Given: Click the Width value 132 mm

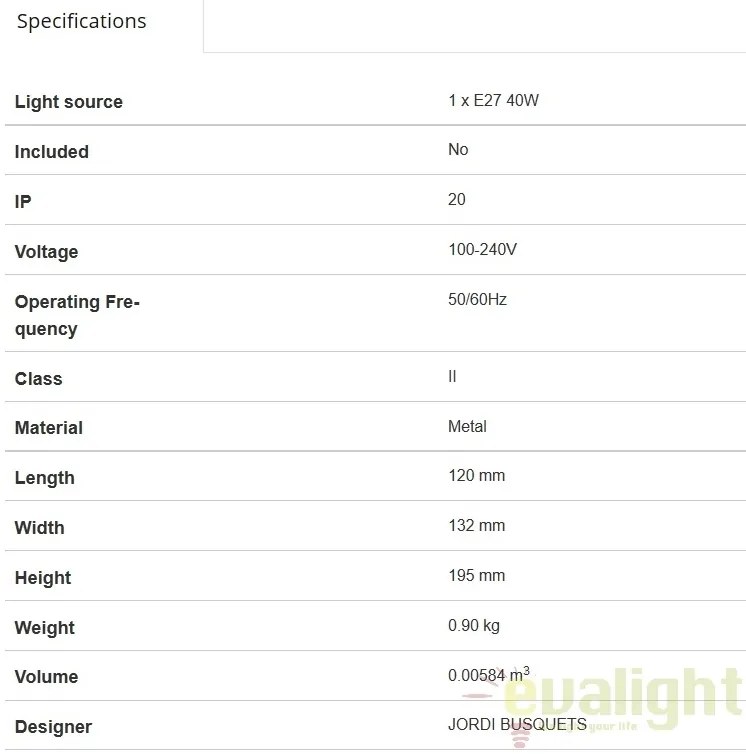Looking at the screenshot, I should tap(476, 526).
